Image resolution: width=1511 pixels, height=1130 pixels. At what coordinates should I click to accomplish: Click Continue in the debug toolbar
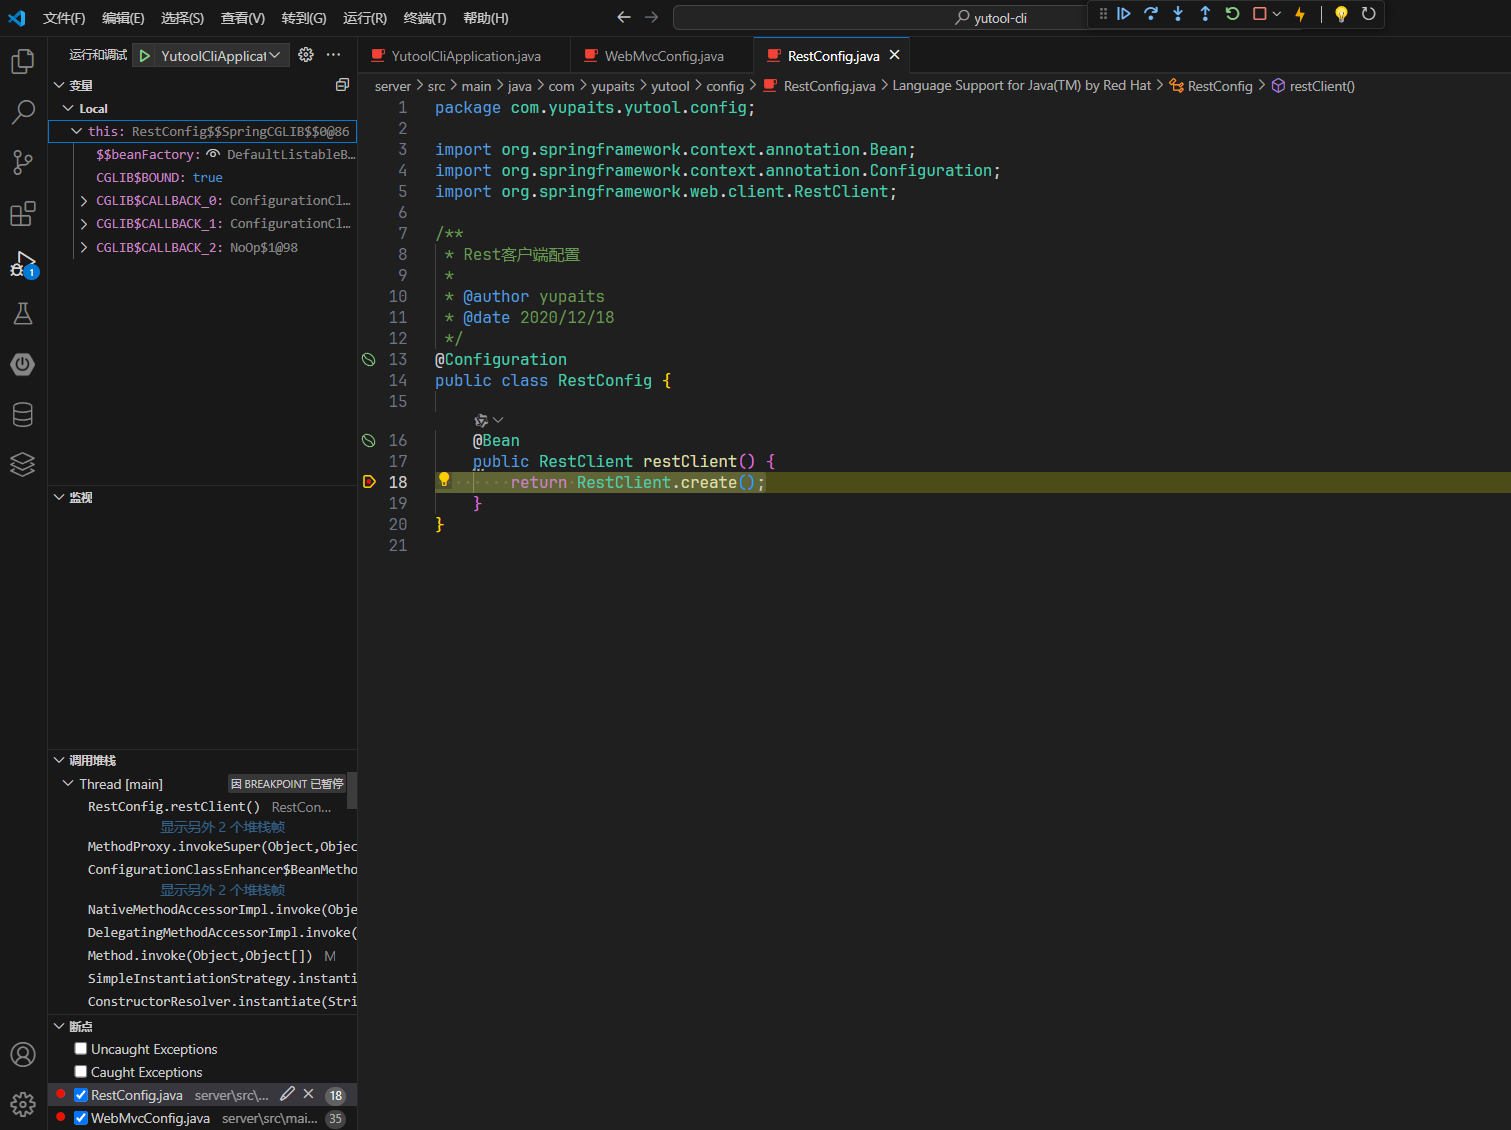click(x=1124, y=14)
